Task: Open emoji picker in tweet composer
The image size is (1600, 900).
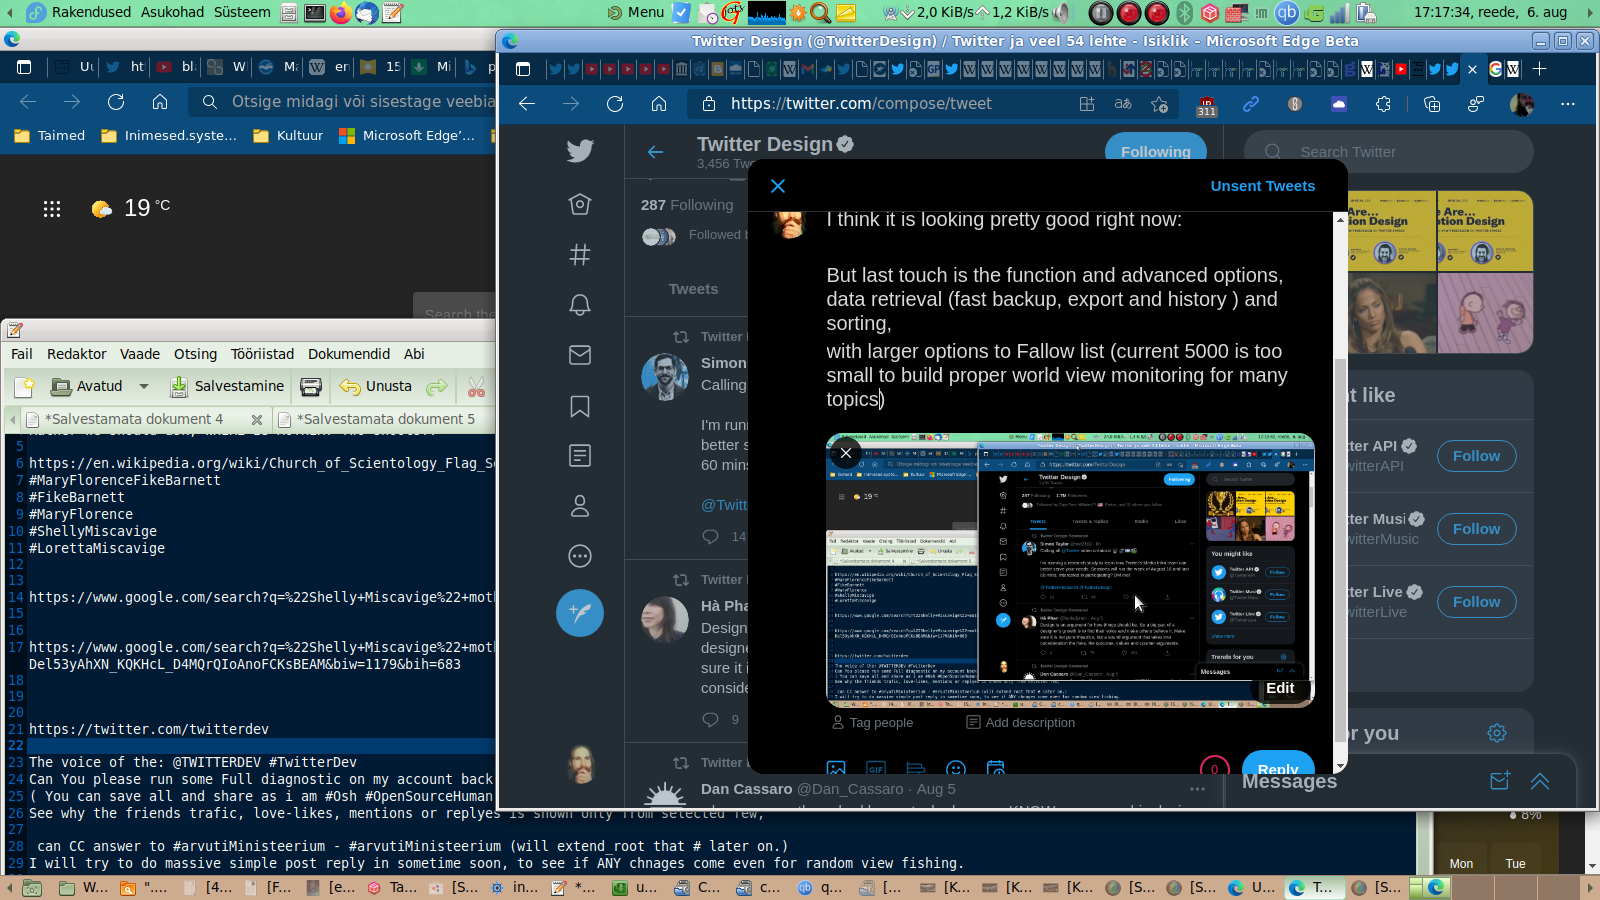Action: [956, 768]
